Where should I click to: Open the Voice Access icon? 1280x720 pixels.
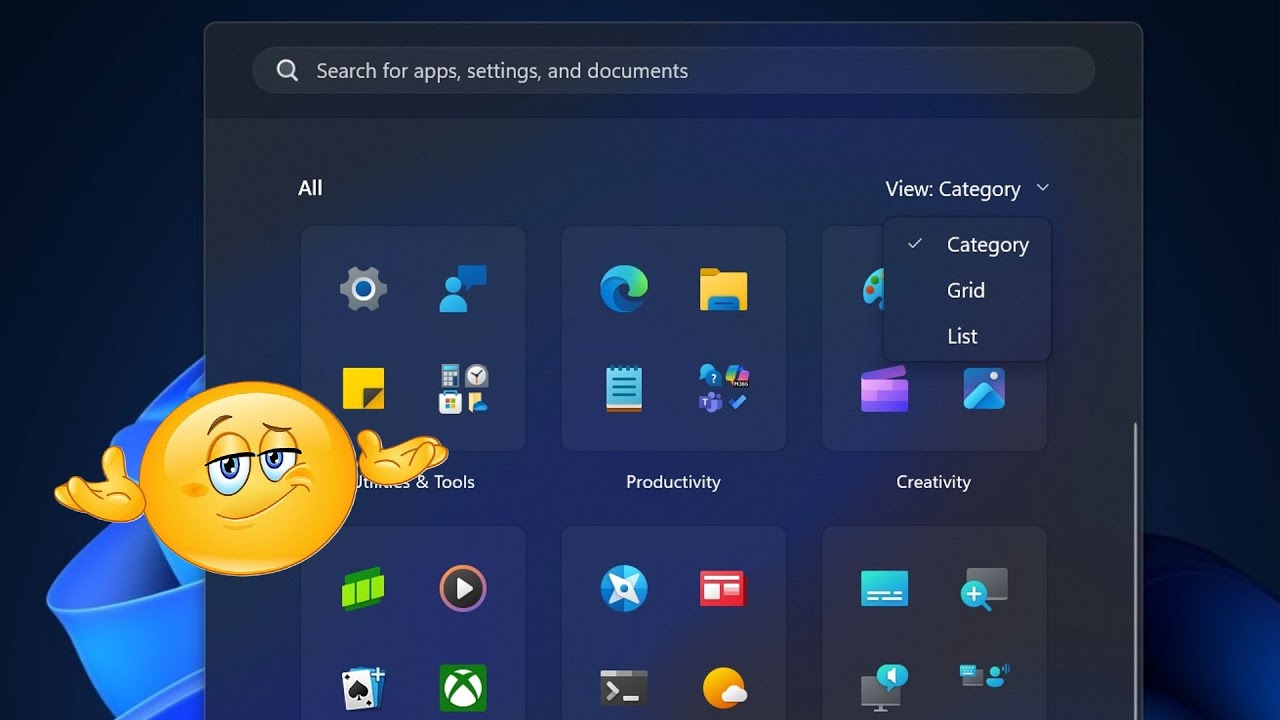coord(984,676)
